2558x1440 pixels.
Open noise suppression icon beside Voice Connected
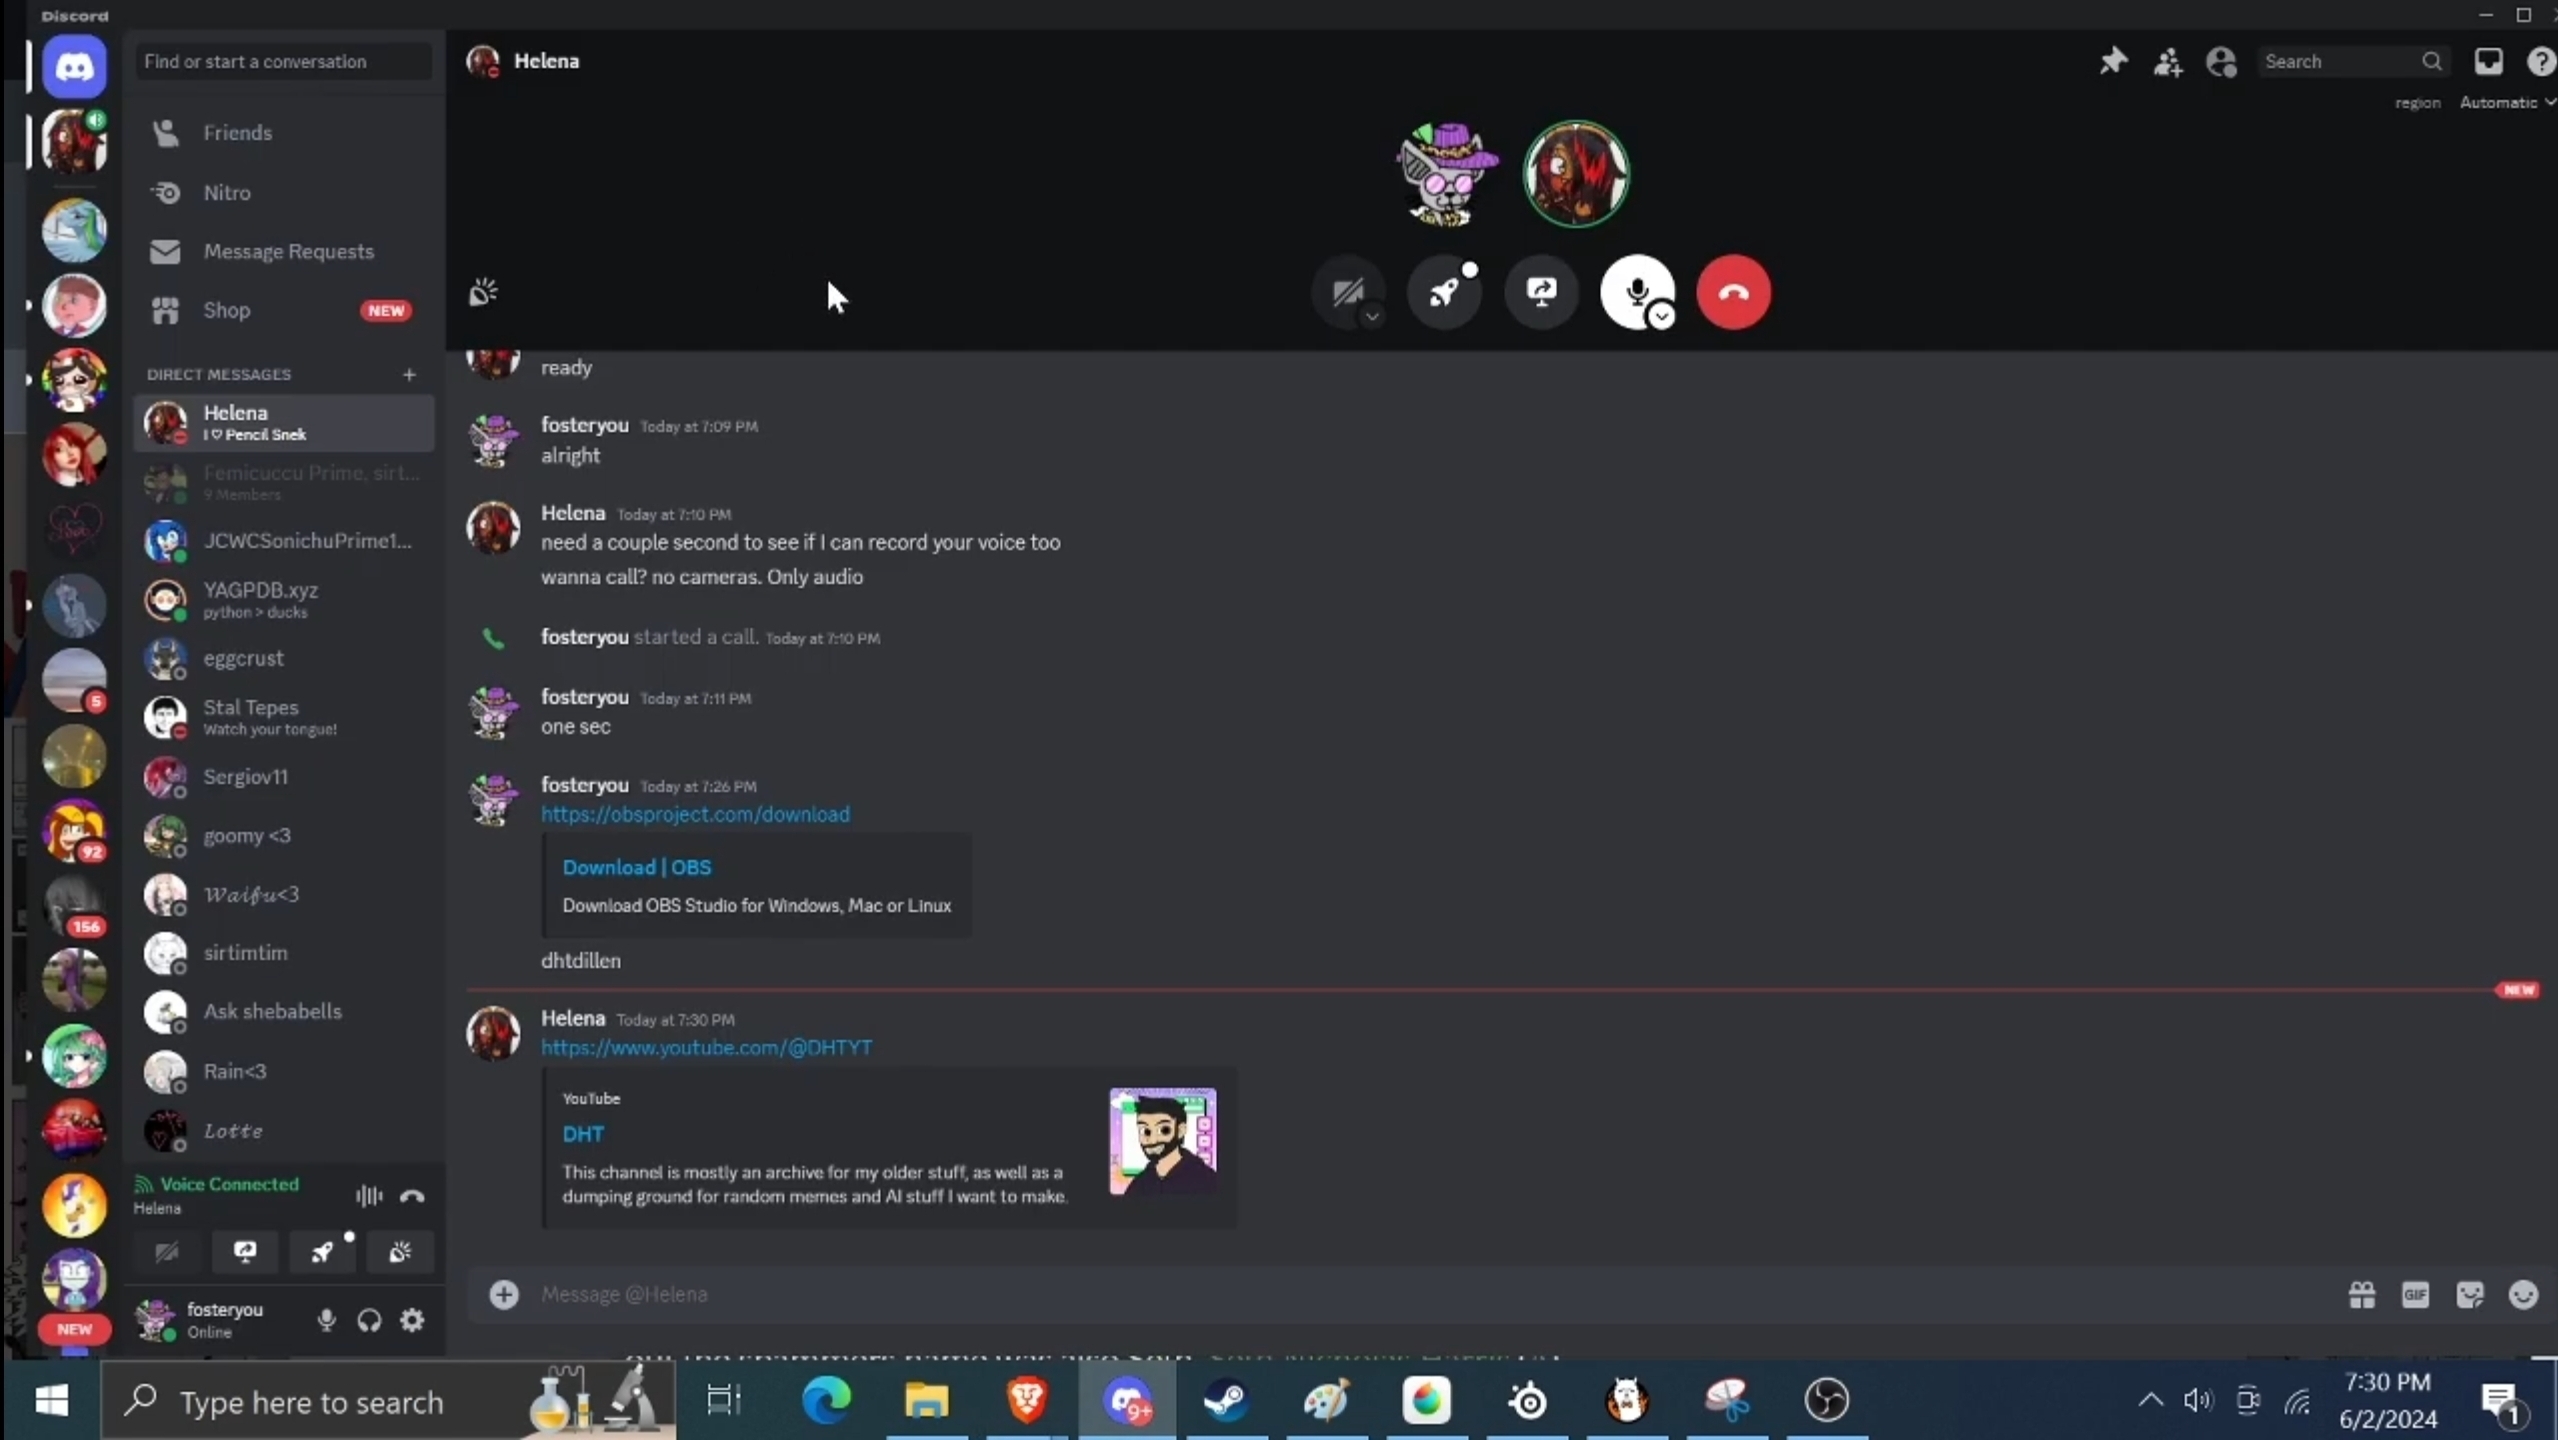click(x=368, y=1195)
